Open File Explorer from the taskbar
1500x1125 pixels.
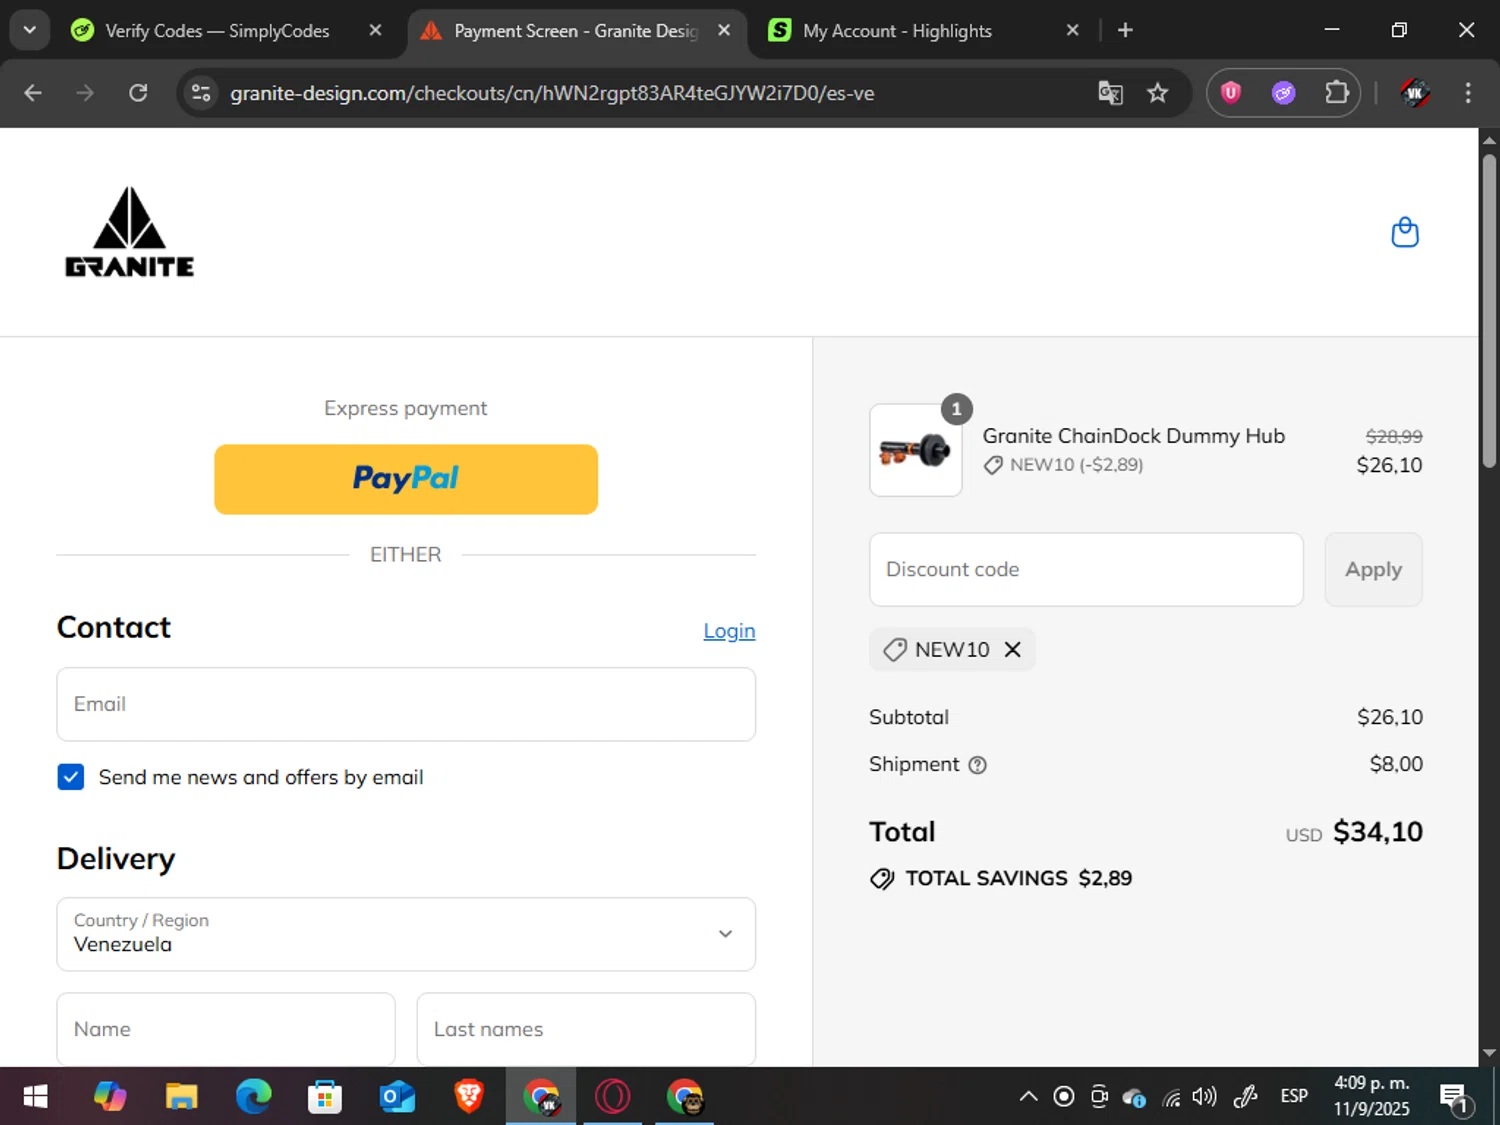click(x=181, y=1097)
